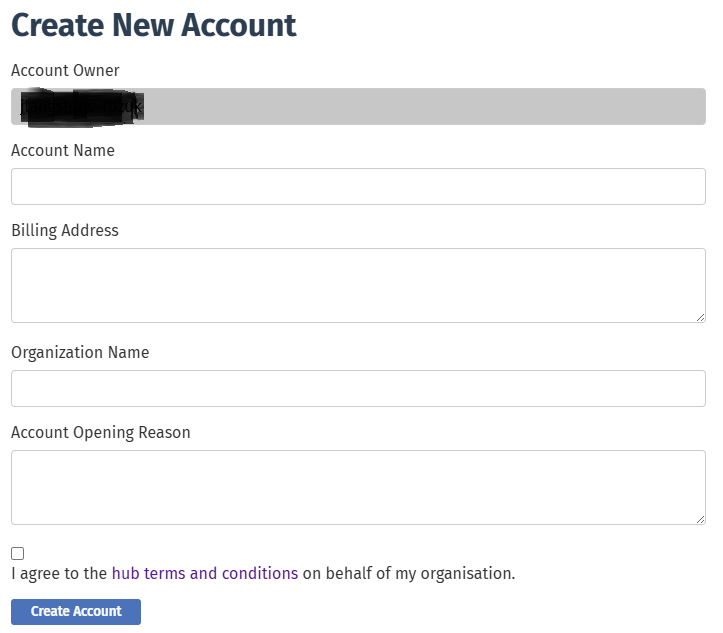Screen dimensions: 723x633
Task: Grab the Billing Address resize handle
Action: (700, 316)
